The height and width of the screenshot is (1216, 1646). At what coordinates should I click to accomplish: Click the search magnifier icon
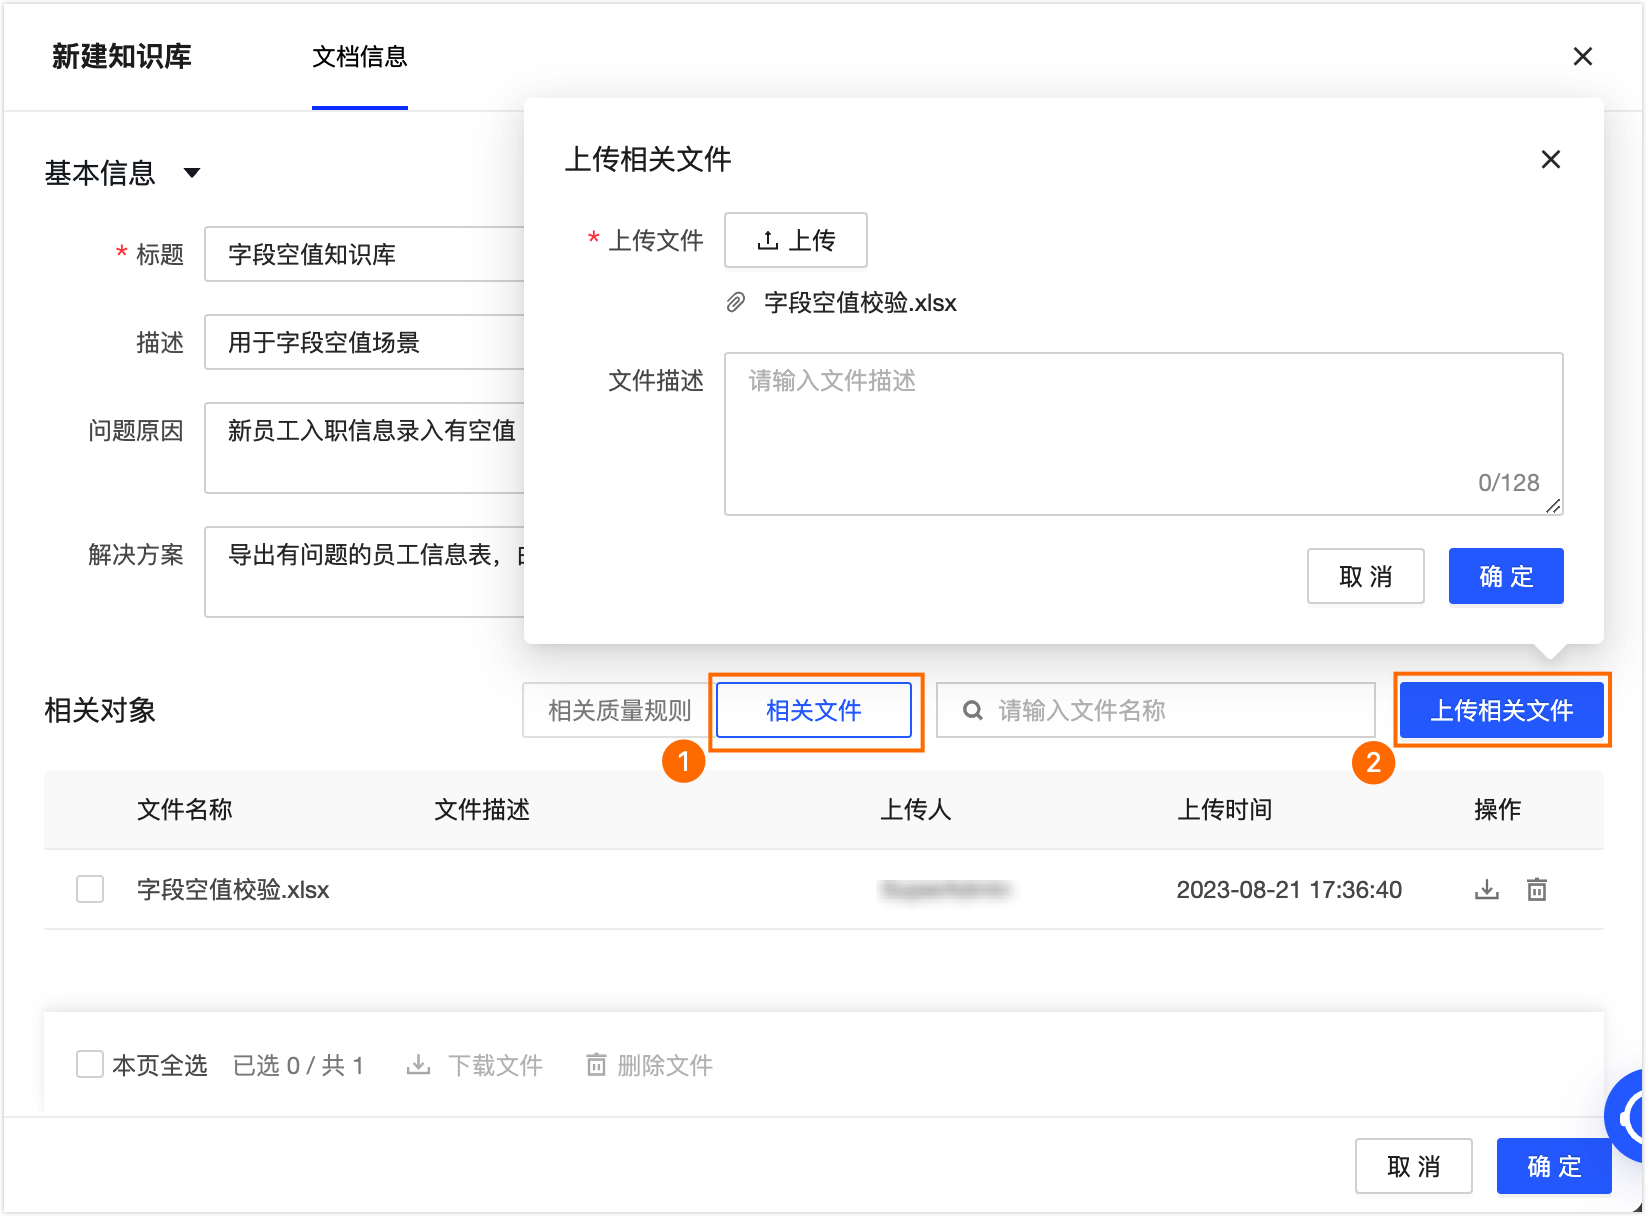pos(972,711)
